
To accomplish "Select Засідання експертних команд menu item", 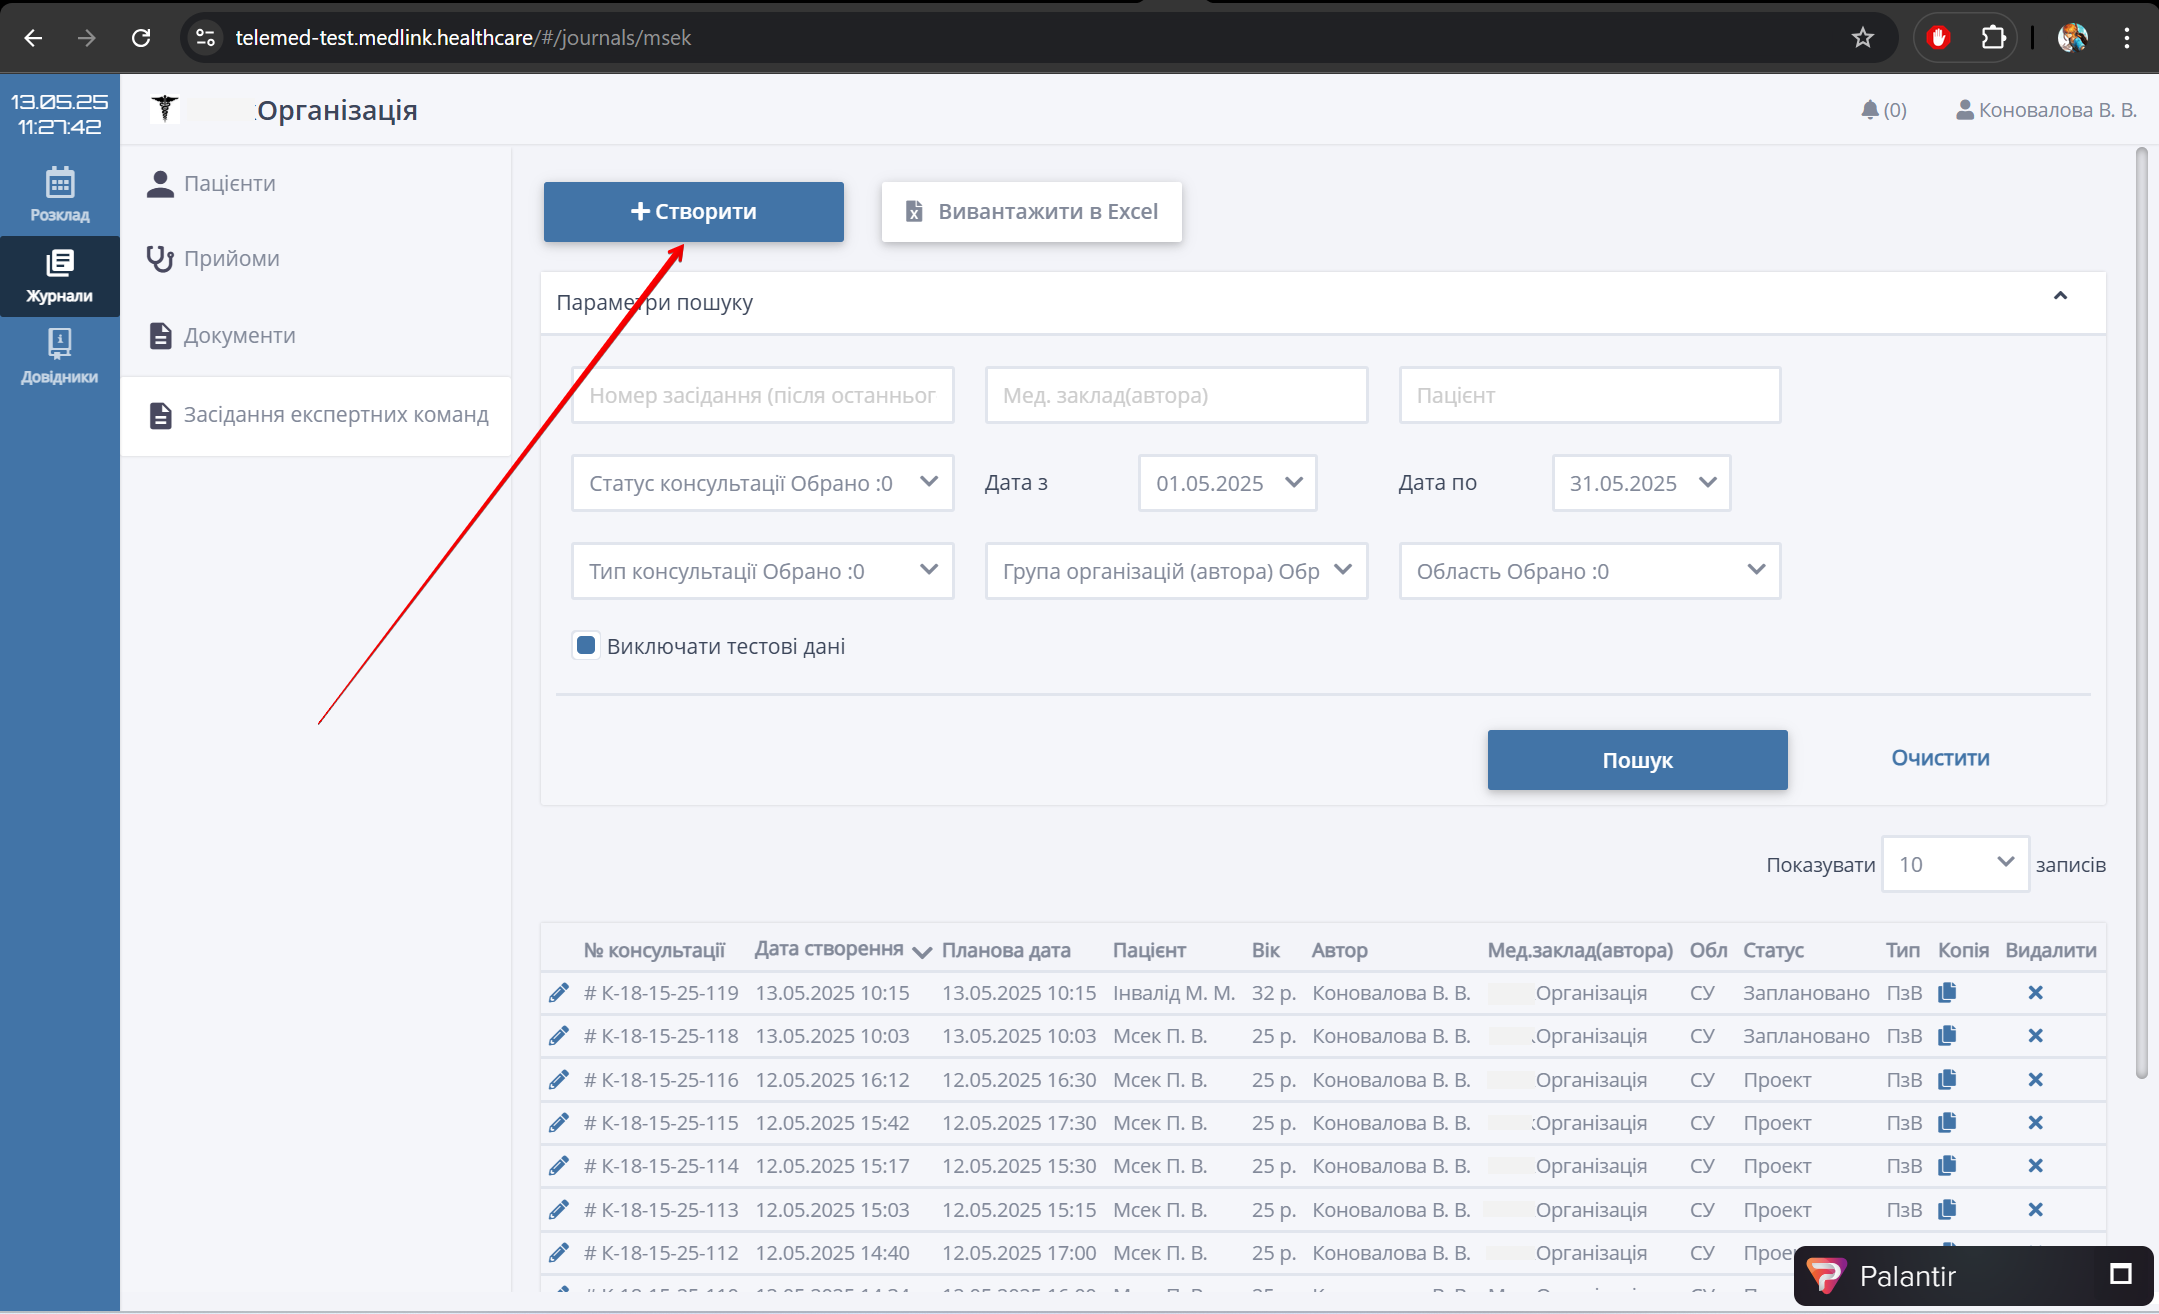I will tap(335, 415).
